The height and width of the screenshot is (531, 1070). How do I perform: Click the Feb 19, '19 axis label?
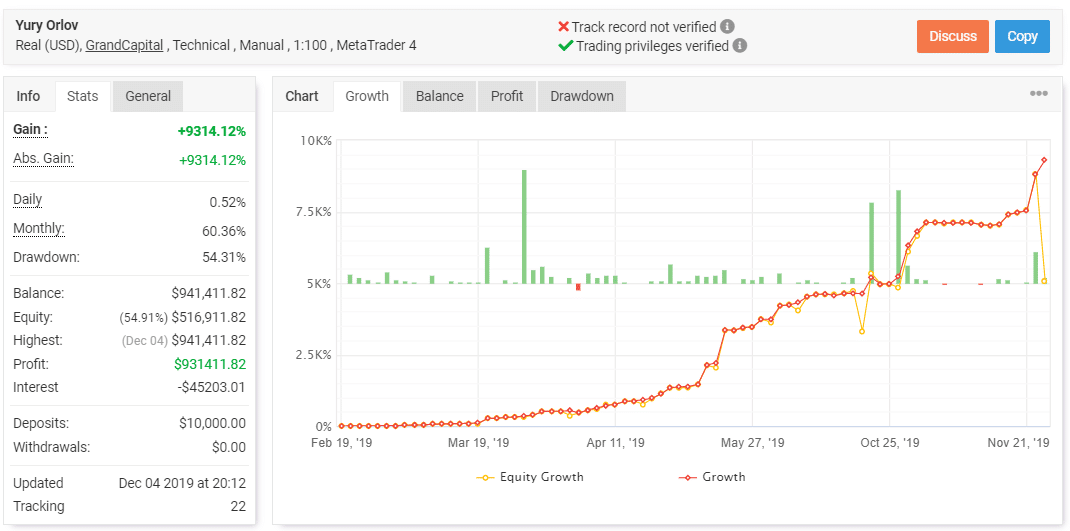pos(341,443)
